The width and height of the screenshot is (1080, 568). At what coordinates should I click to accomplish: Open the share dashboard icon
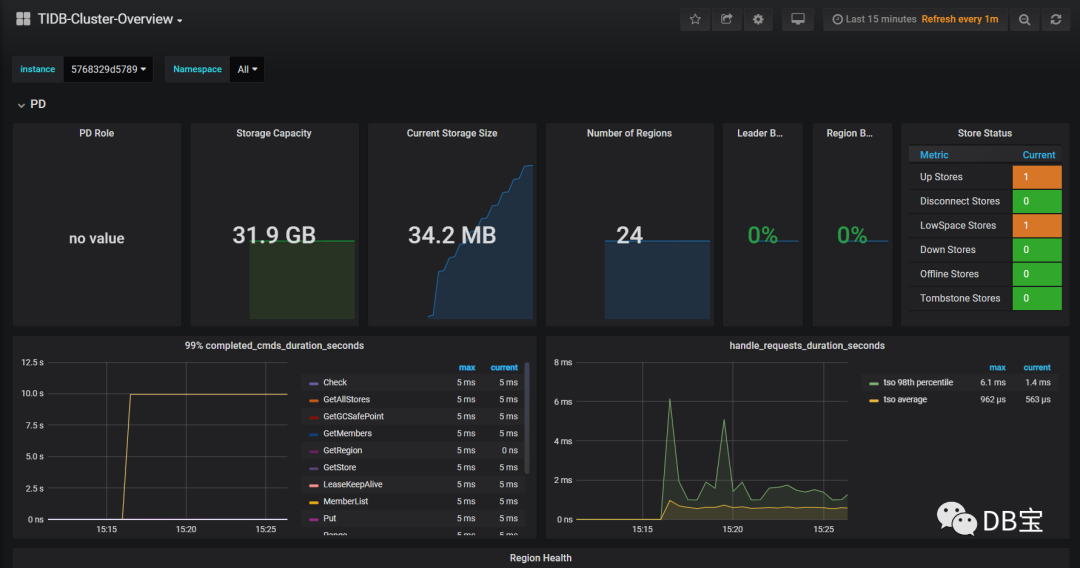[x=727, y=19]
